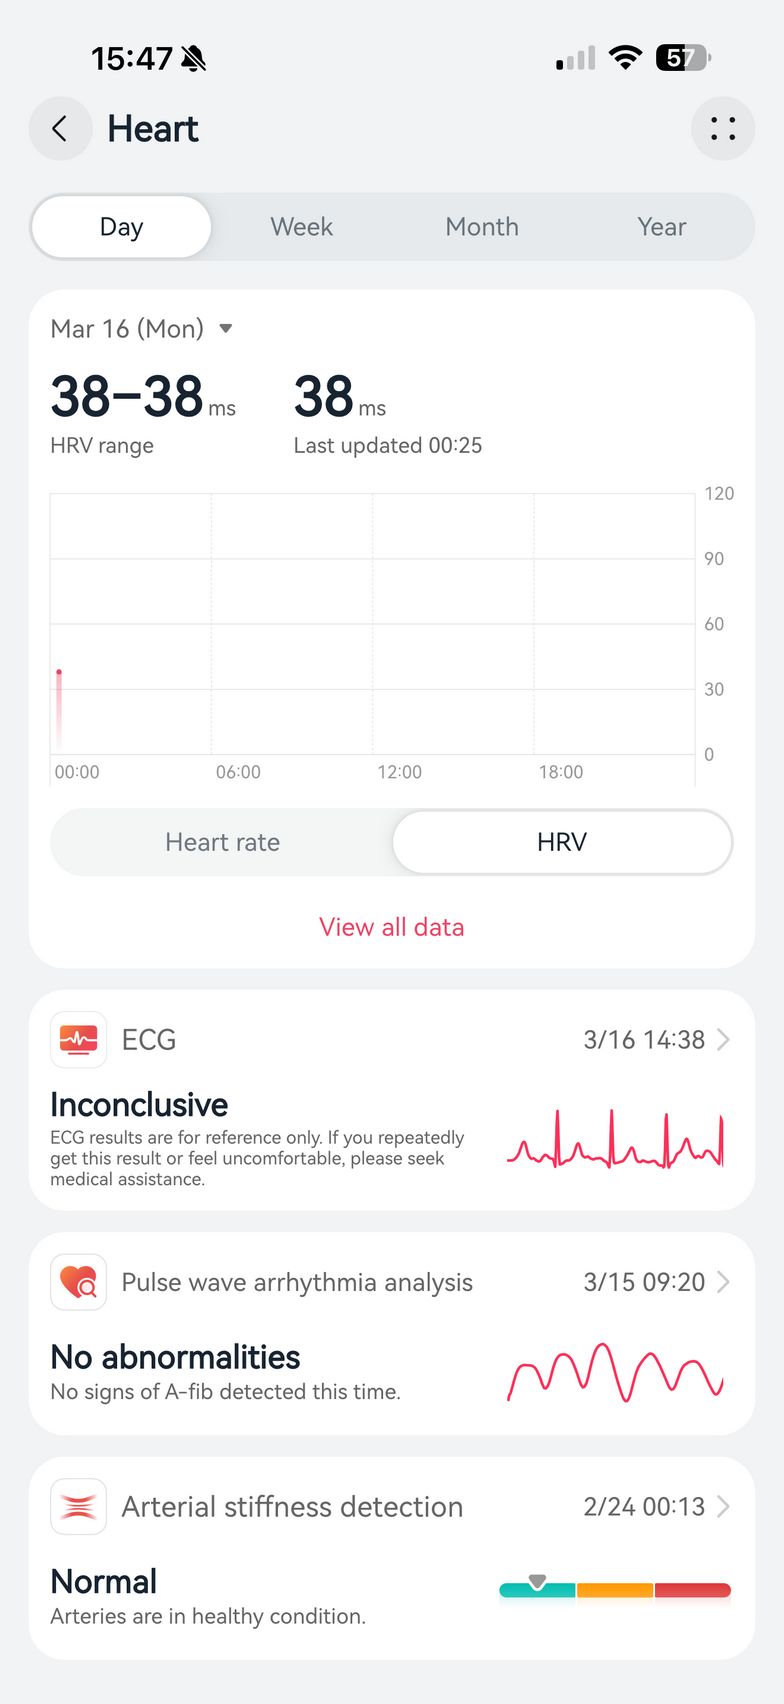Tap the arterial stiffness color scale bar
This screenshot has width=784, height=1704.
(x=615, y=1590)
